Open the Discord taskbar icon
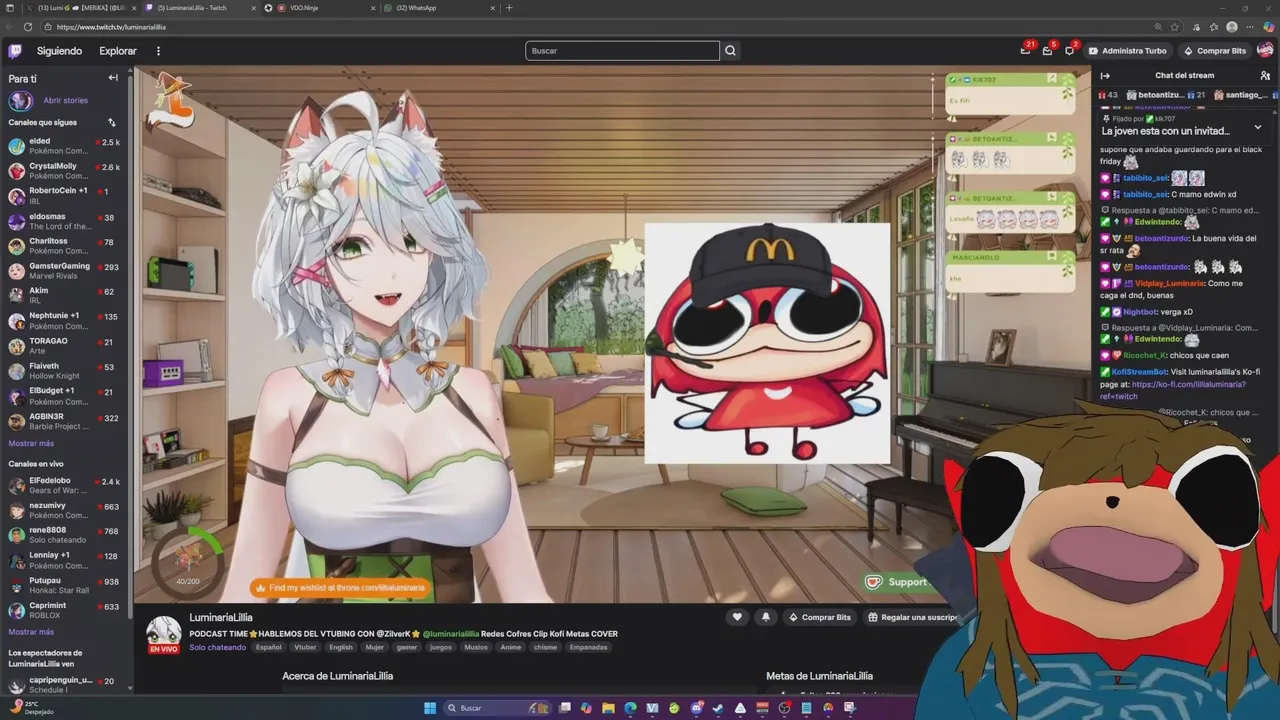Image resolution: width=1280 pixels, height=720 pixels. [x=696, y=708]
